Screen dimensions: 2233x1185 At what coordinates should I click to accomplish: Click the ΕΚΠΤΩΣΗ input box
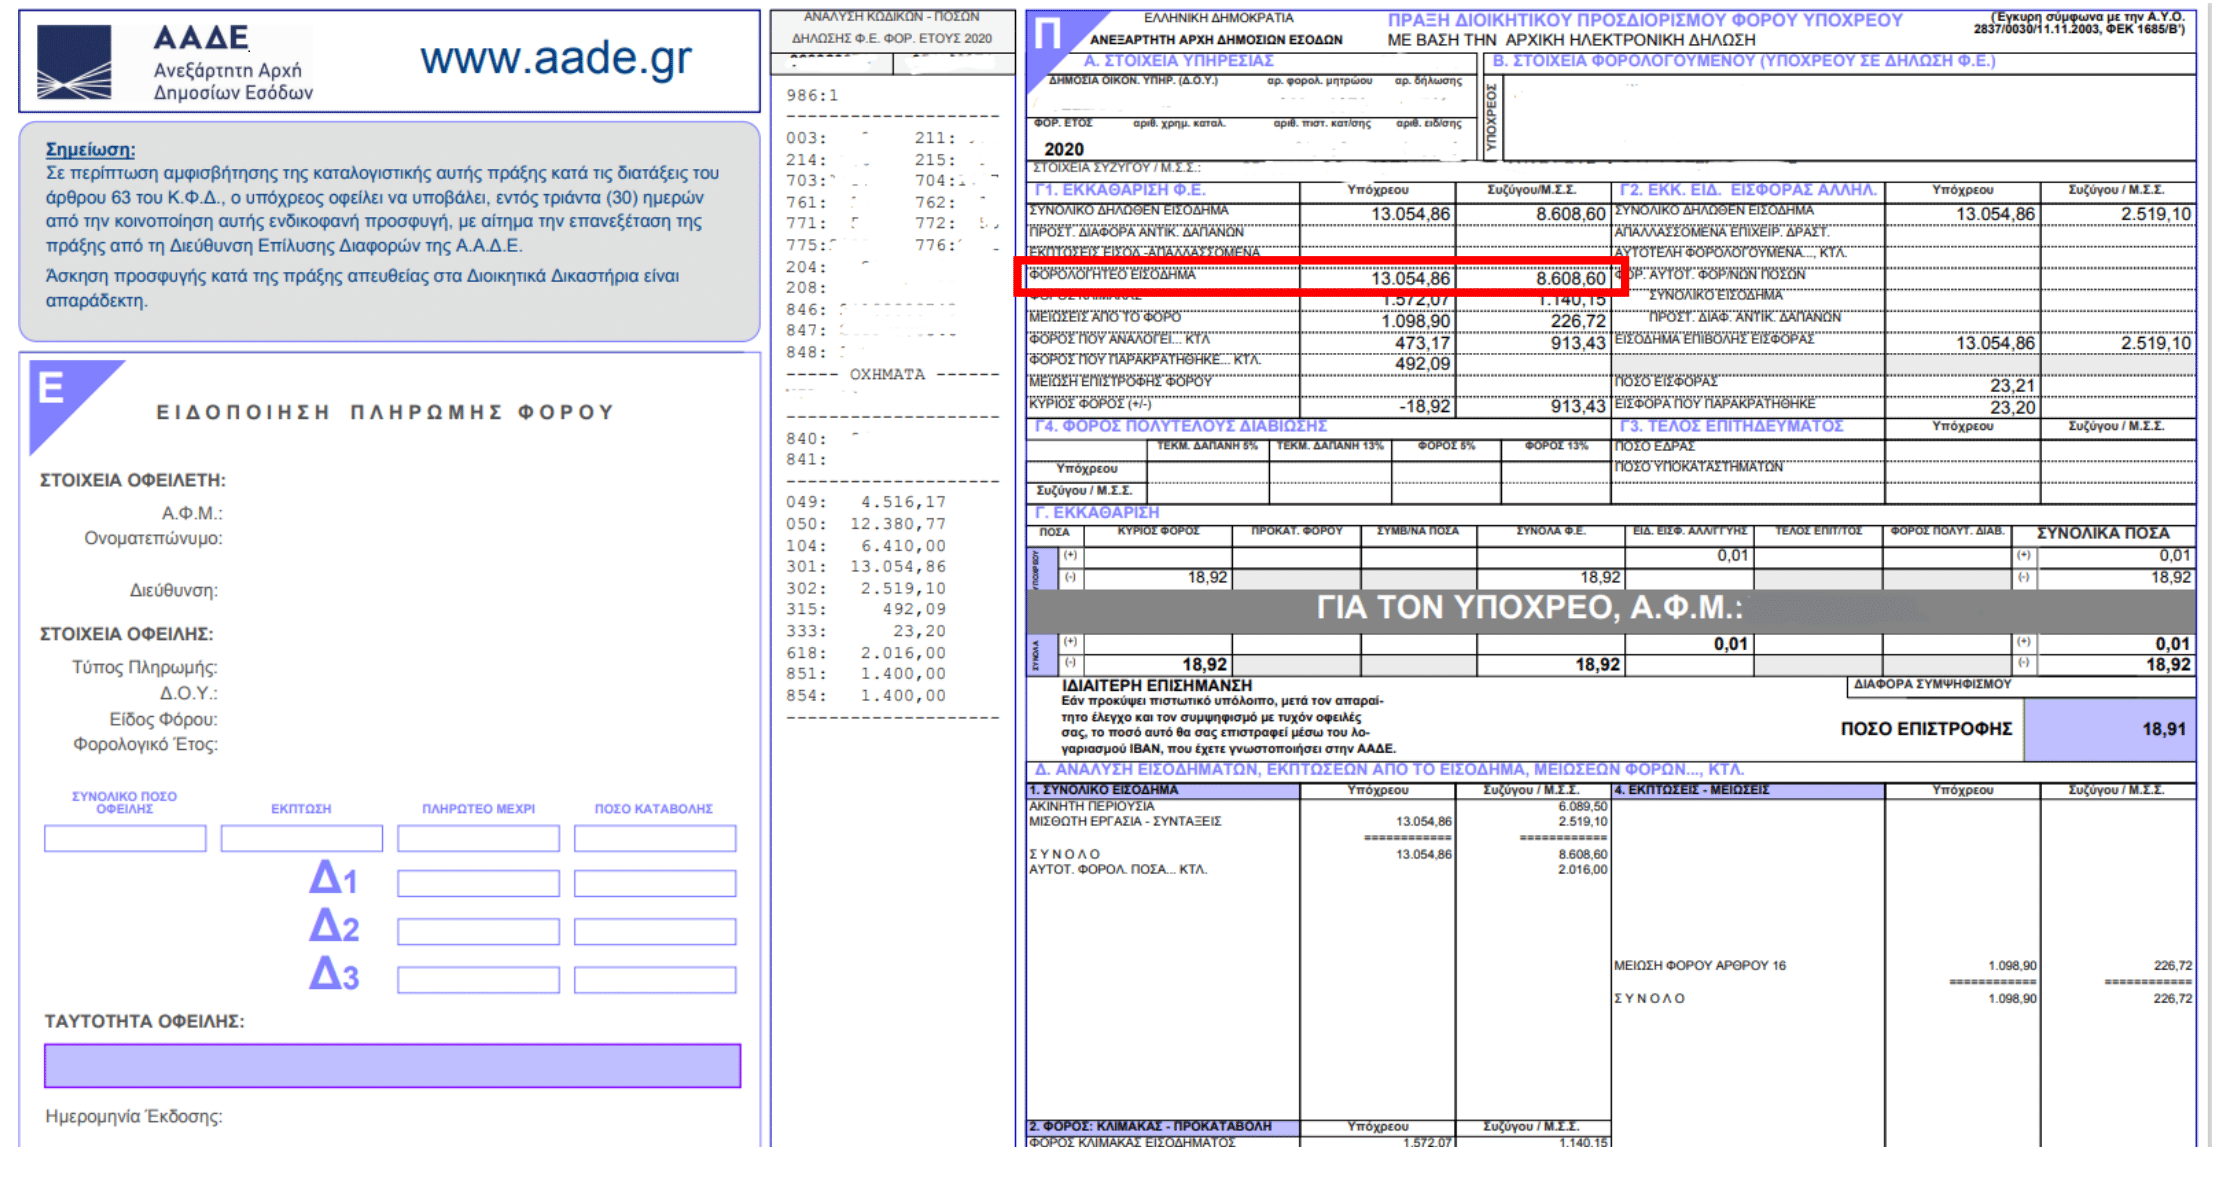point(301,838)
